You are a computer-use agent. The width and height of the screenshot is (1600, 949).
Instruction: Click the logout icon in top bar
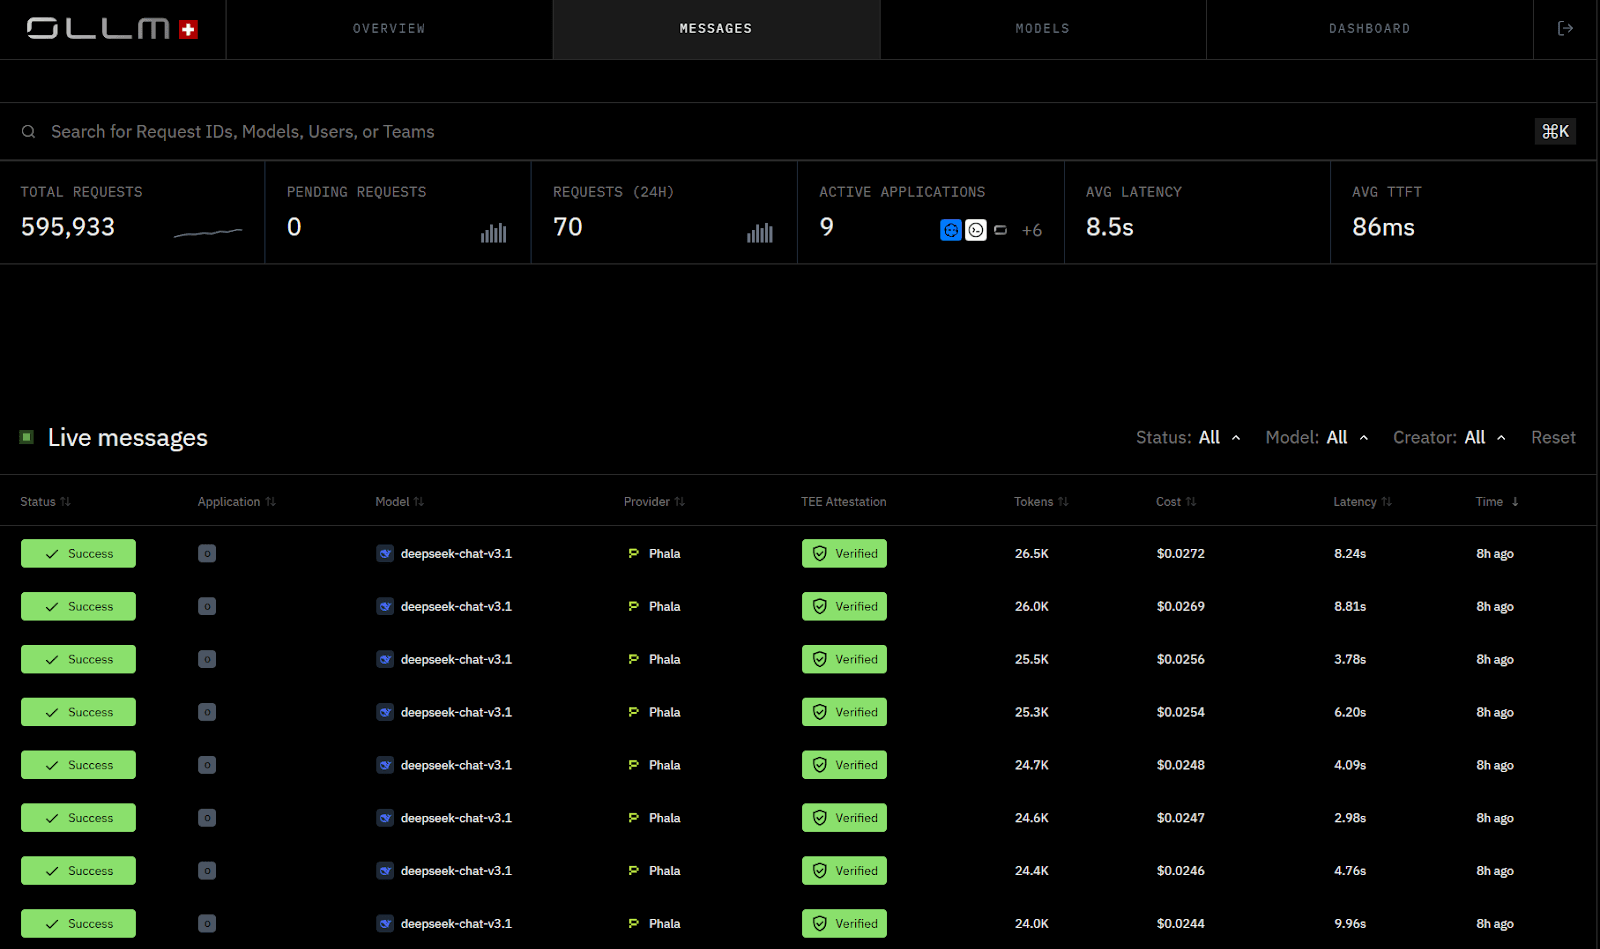point(1565,28)
